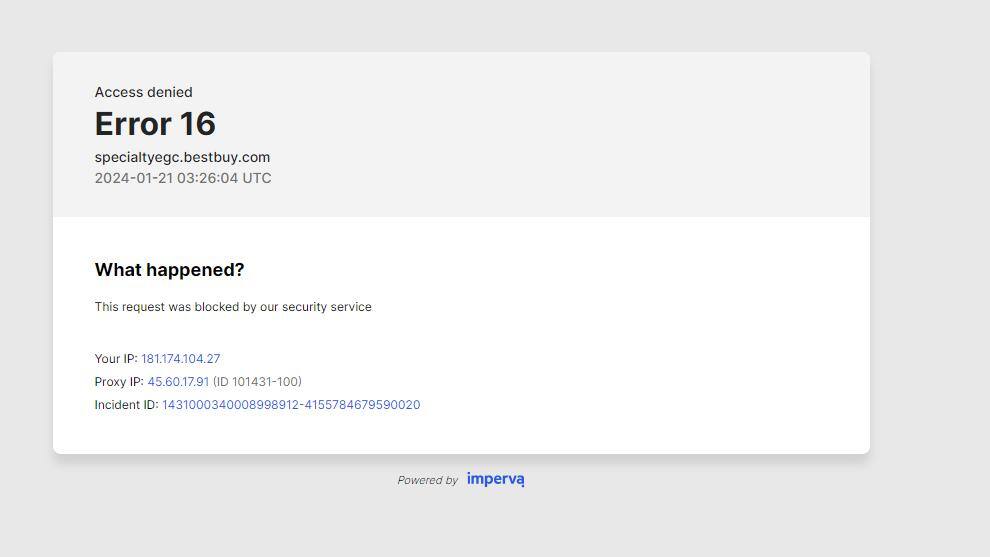The image size is (990, 557).
Task: Click the 'Proxy IP:' label
Action: (x=119, y=382)
